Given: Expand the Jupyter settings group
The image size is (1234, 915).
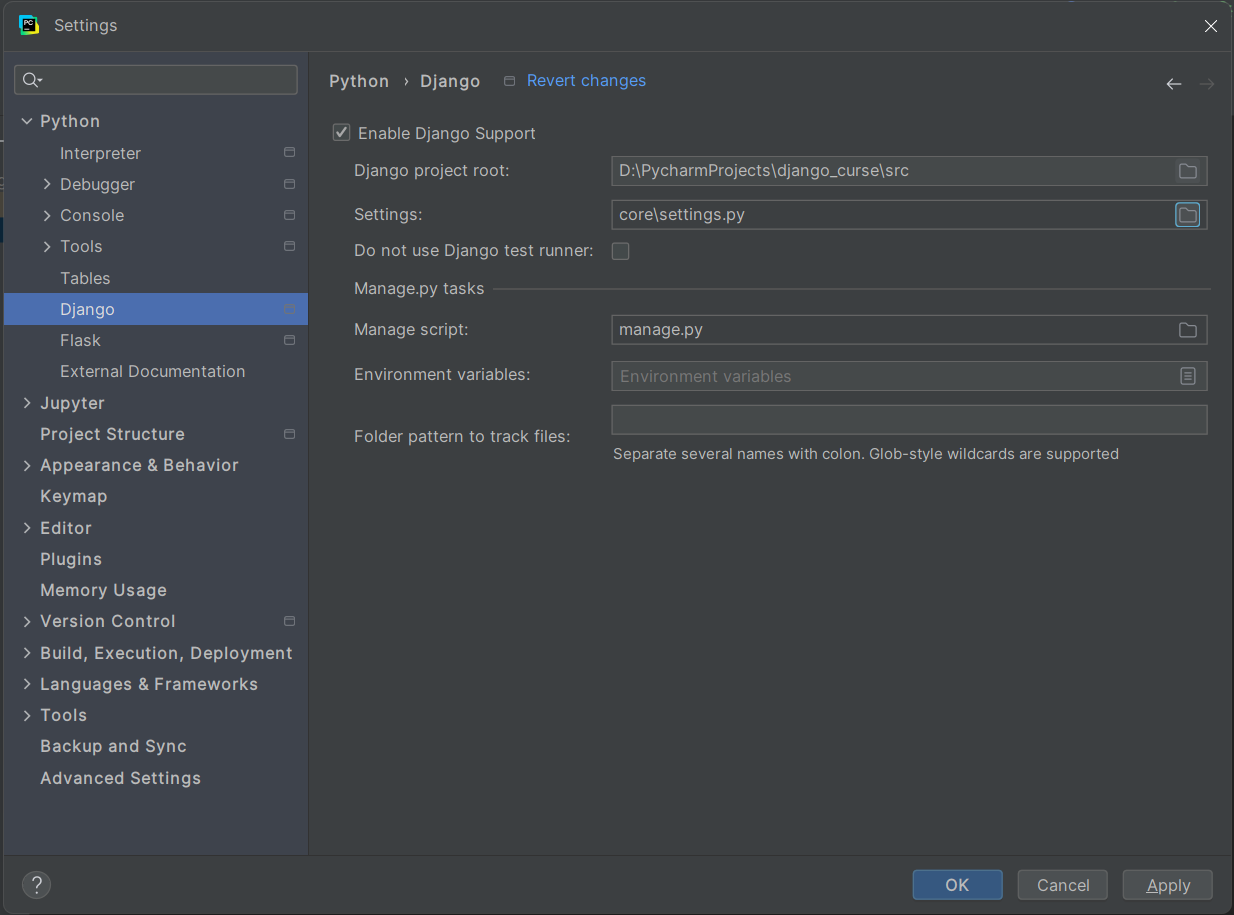Looking at the screenshot, I should tap(27, 403).
